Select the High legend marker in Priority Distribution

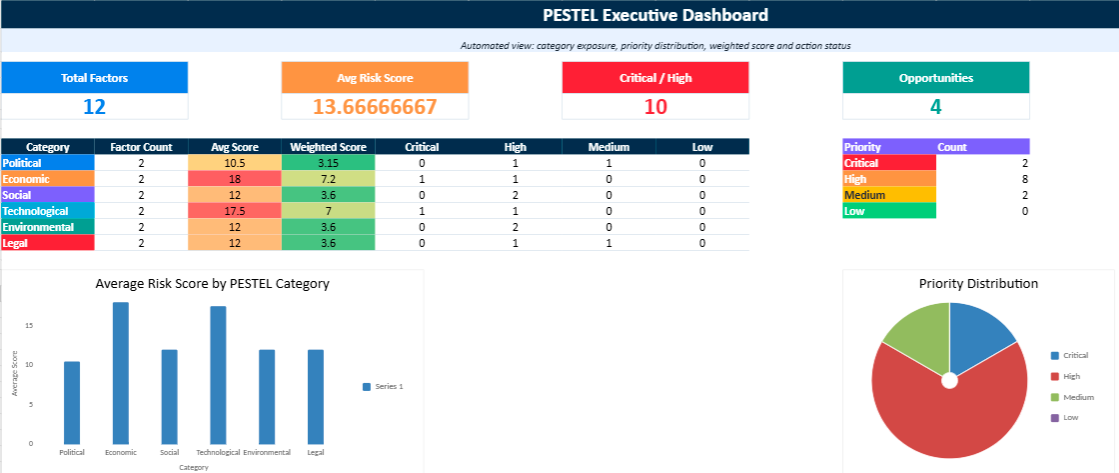click(x=1054, y=376)
